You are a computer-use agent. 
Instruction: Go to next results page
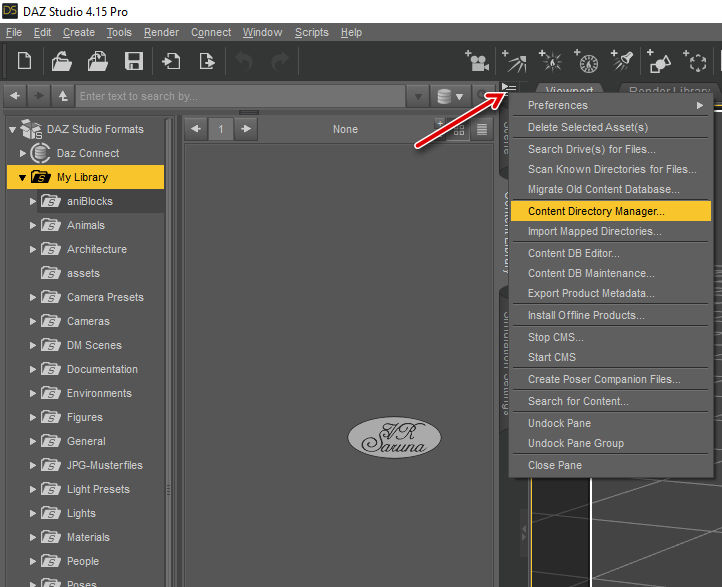[x=246, y=129]
